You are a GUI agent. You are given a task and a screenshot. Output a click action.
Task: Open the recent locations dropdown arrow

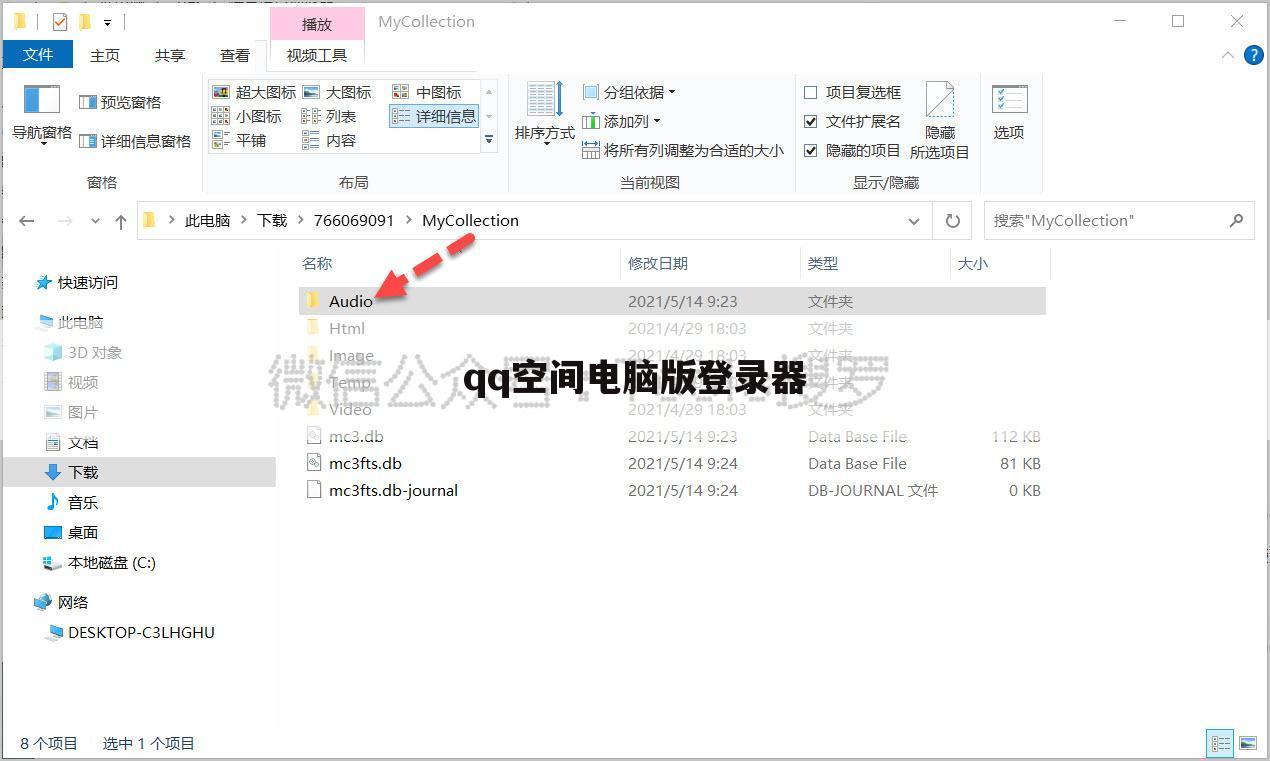[x=95, y=221]
